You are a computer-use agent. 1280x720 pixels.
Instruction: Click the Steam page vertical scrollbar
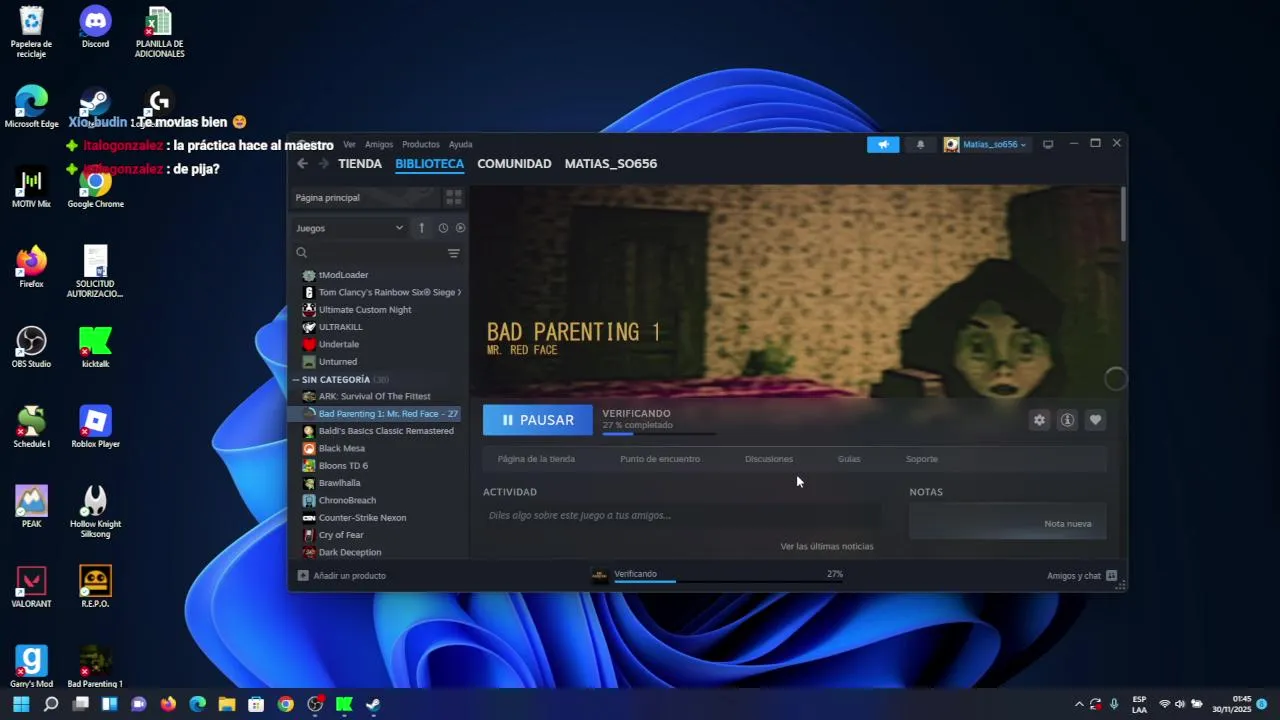pos(1123,214)
